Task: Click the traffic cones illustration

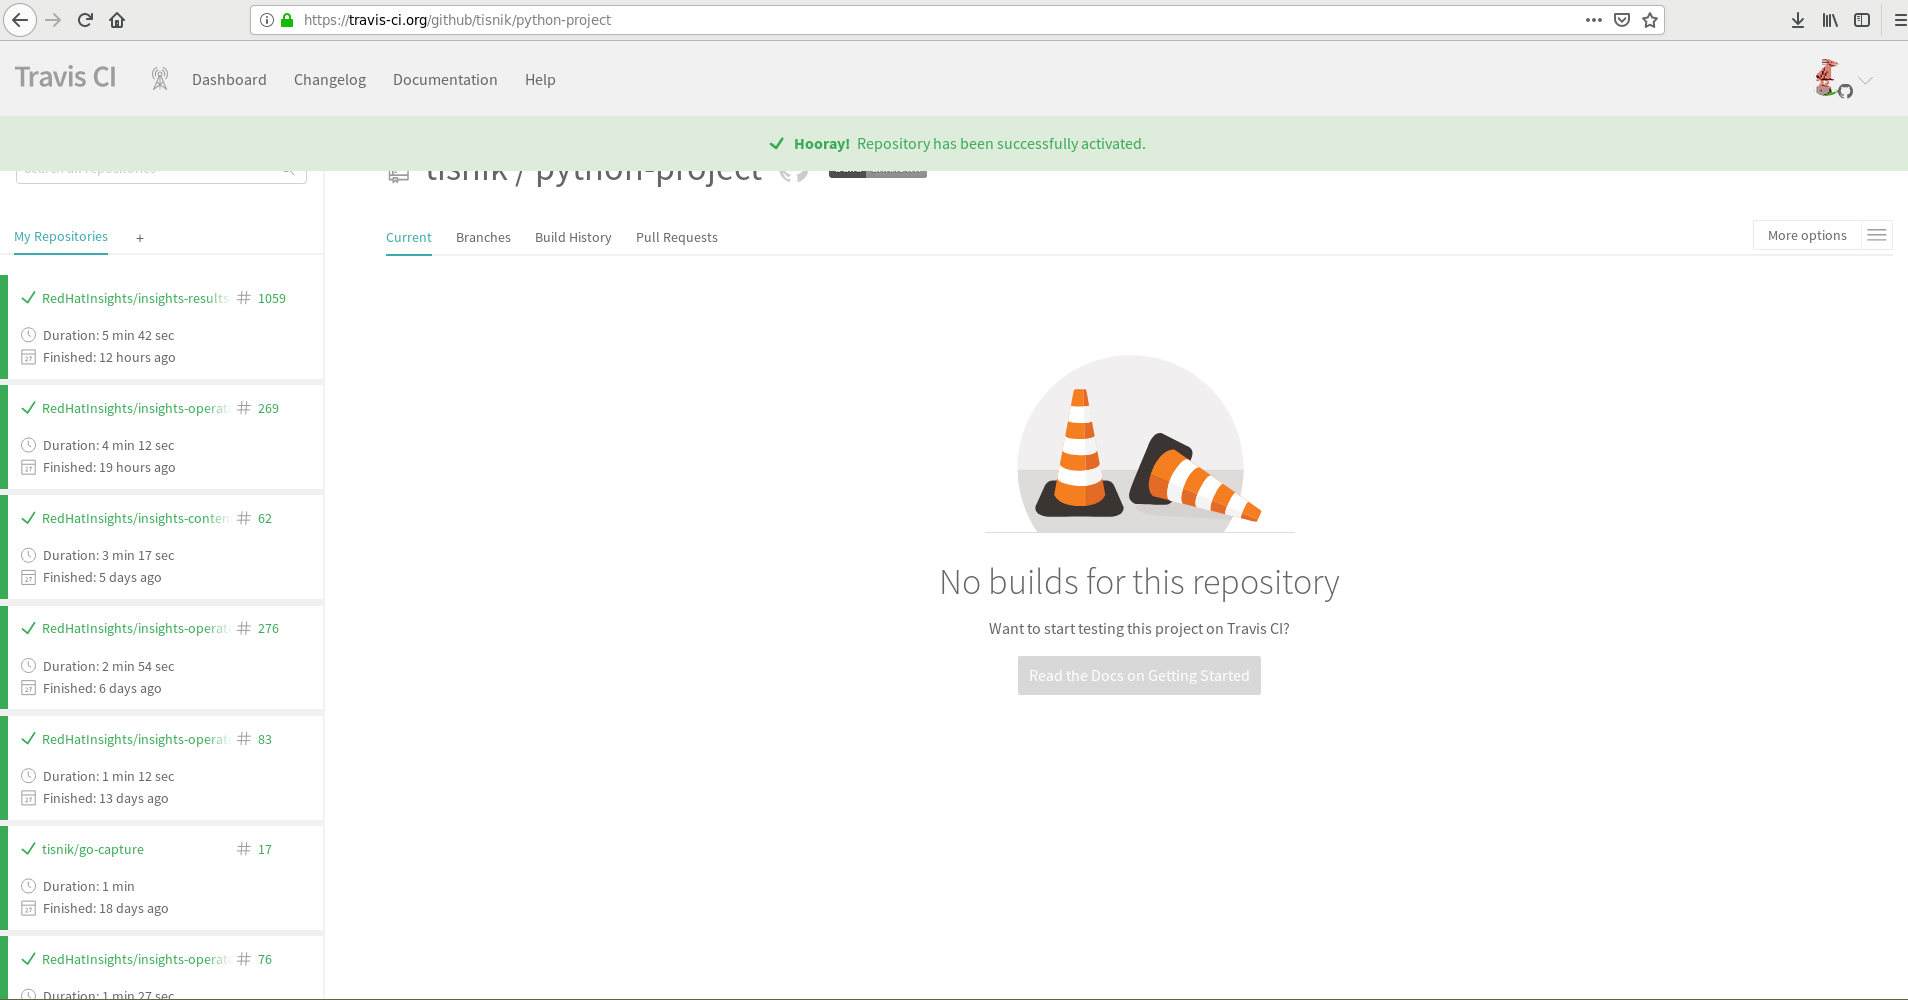Action: (x=1140, y=444)
